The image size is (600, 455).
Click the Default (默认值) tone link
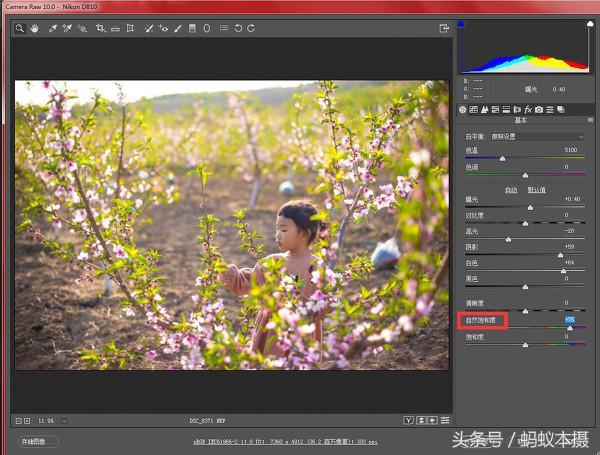tap(537, 190)
